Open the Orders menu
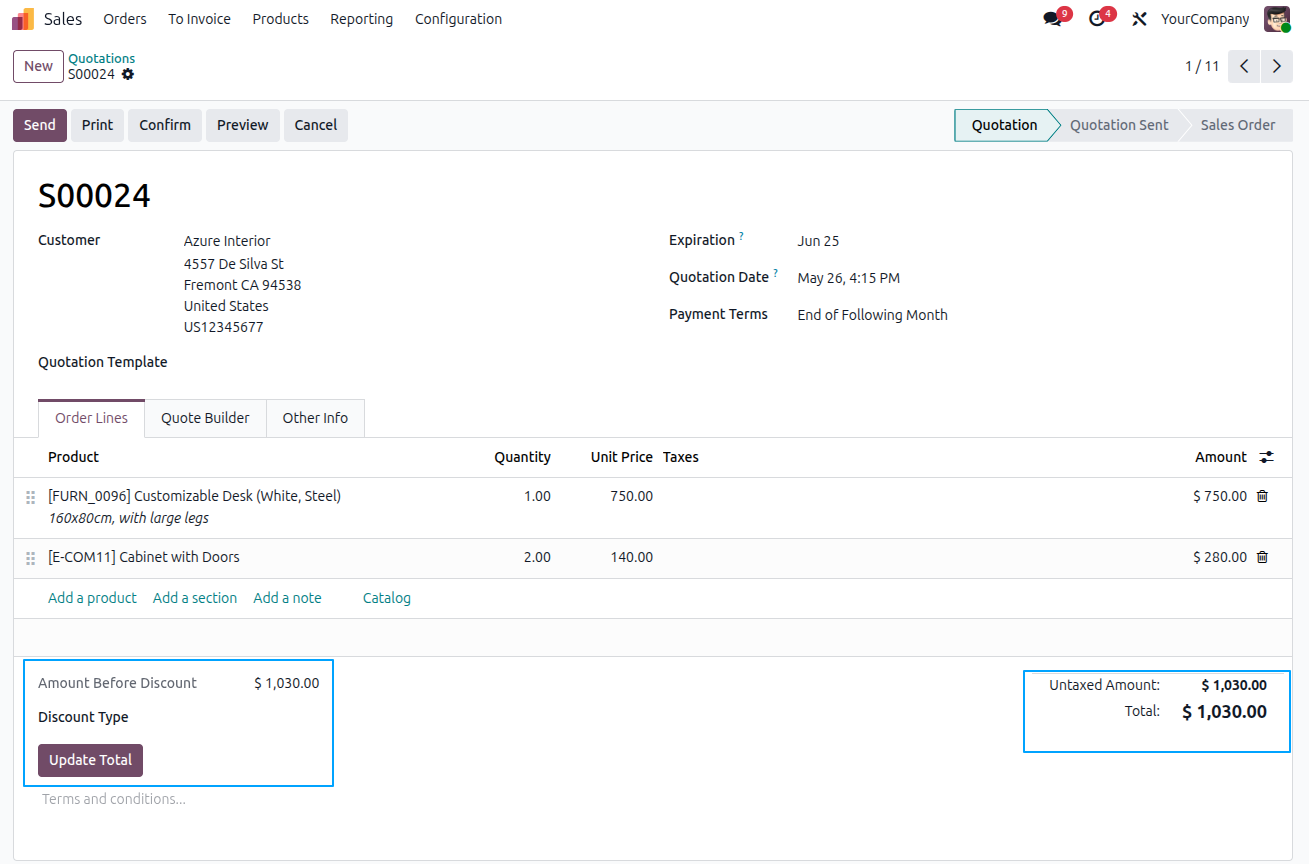The height and width of the screenshot is (864, 1309). tap(125, 19)
